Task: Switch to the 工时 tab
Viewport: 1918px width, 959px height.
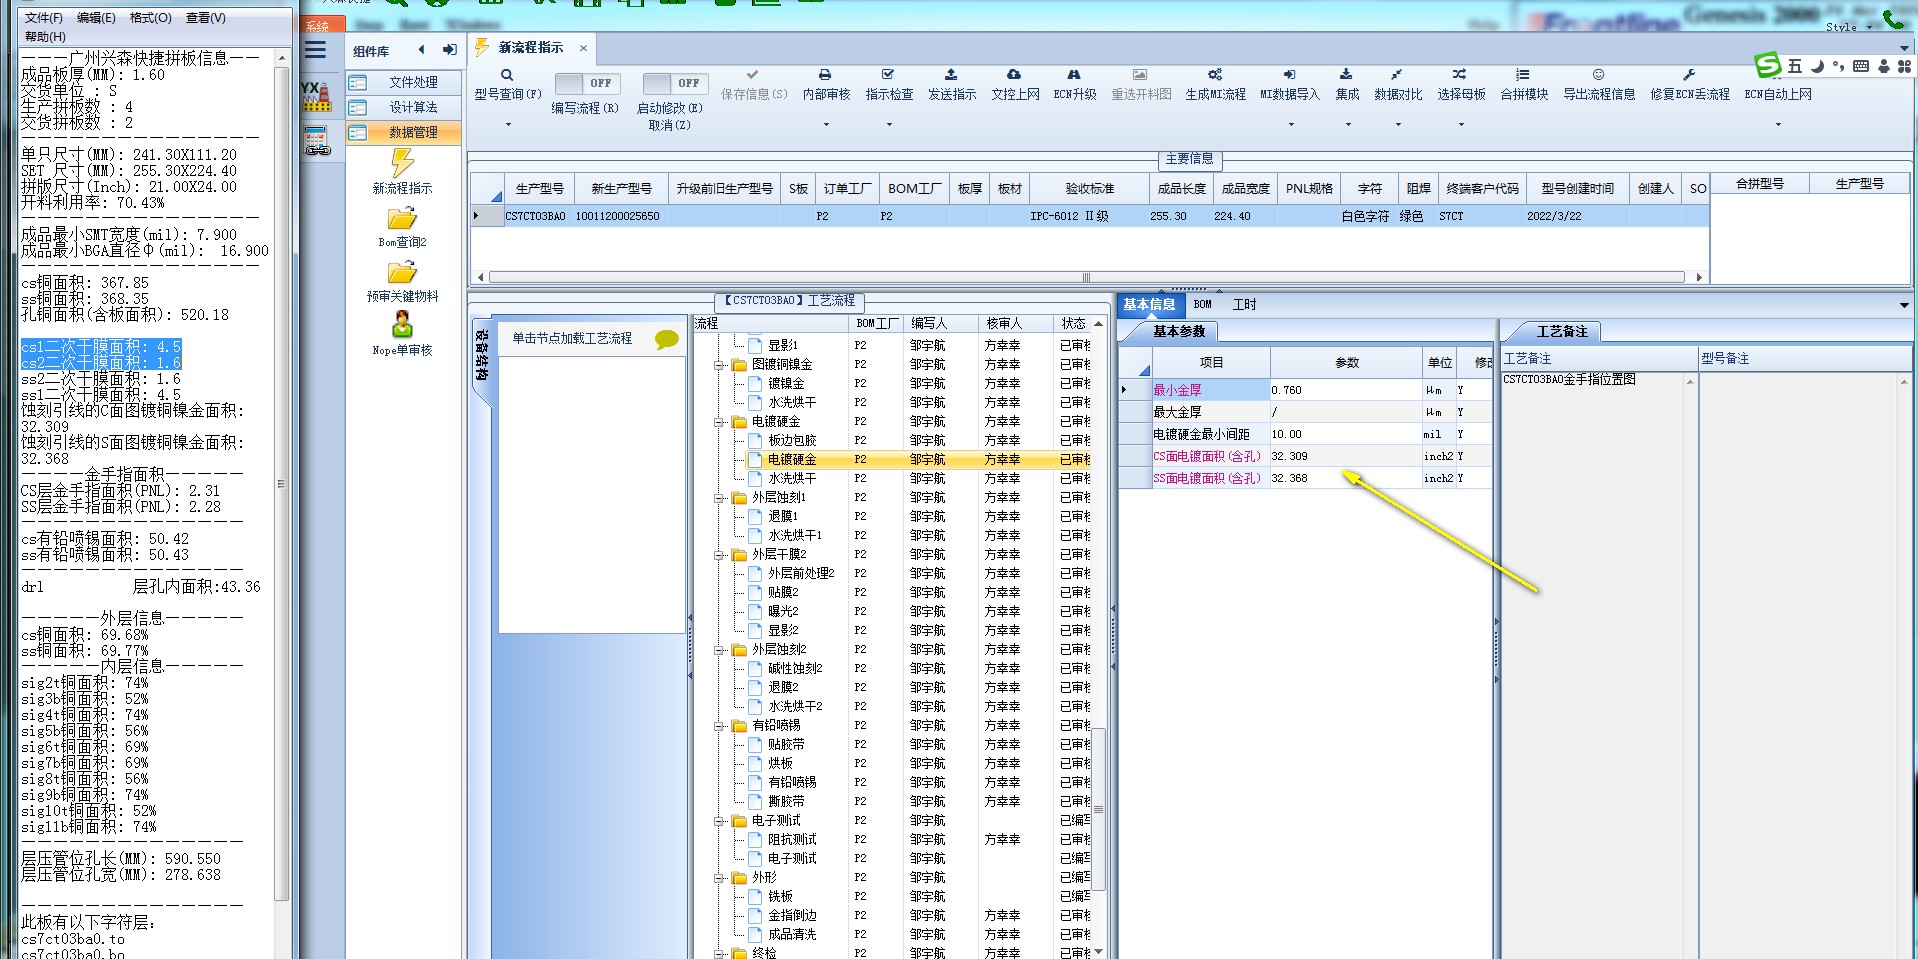Action: (1244, 305)
